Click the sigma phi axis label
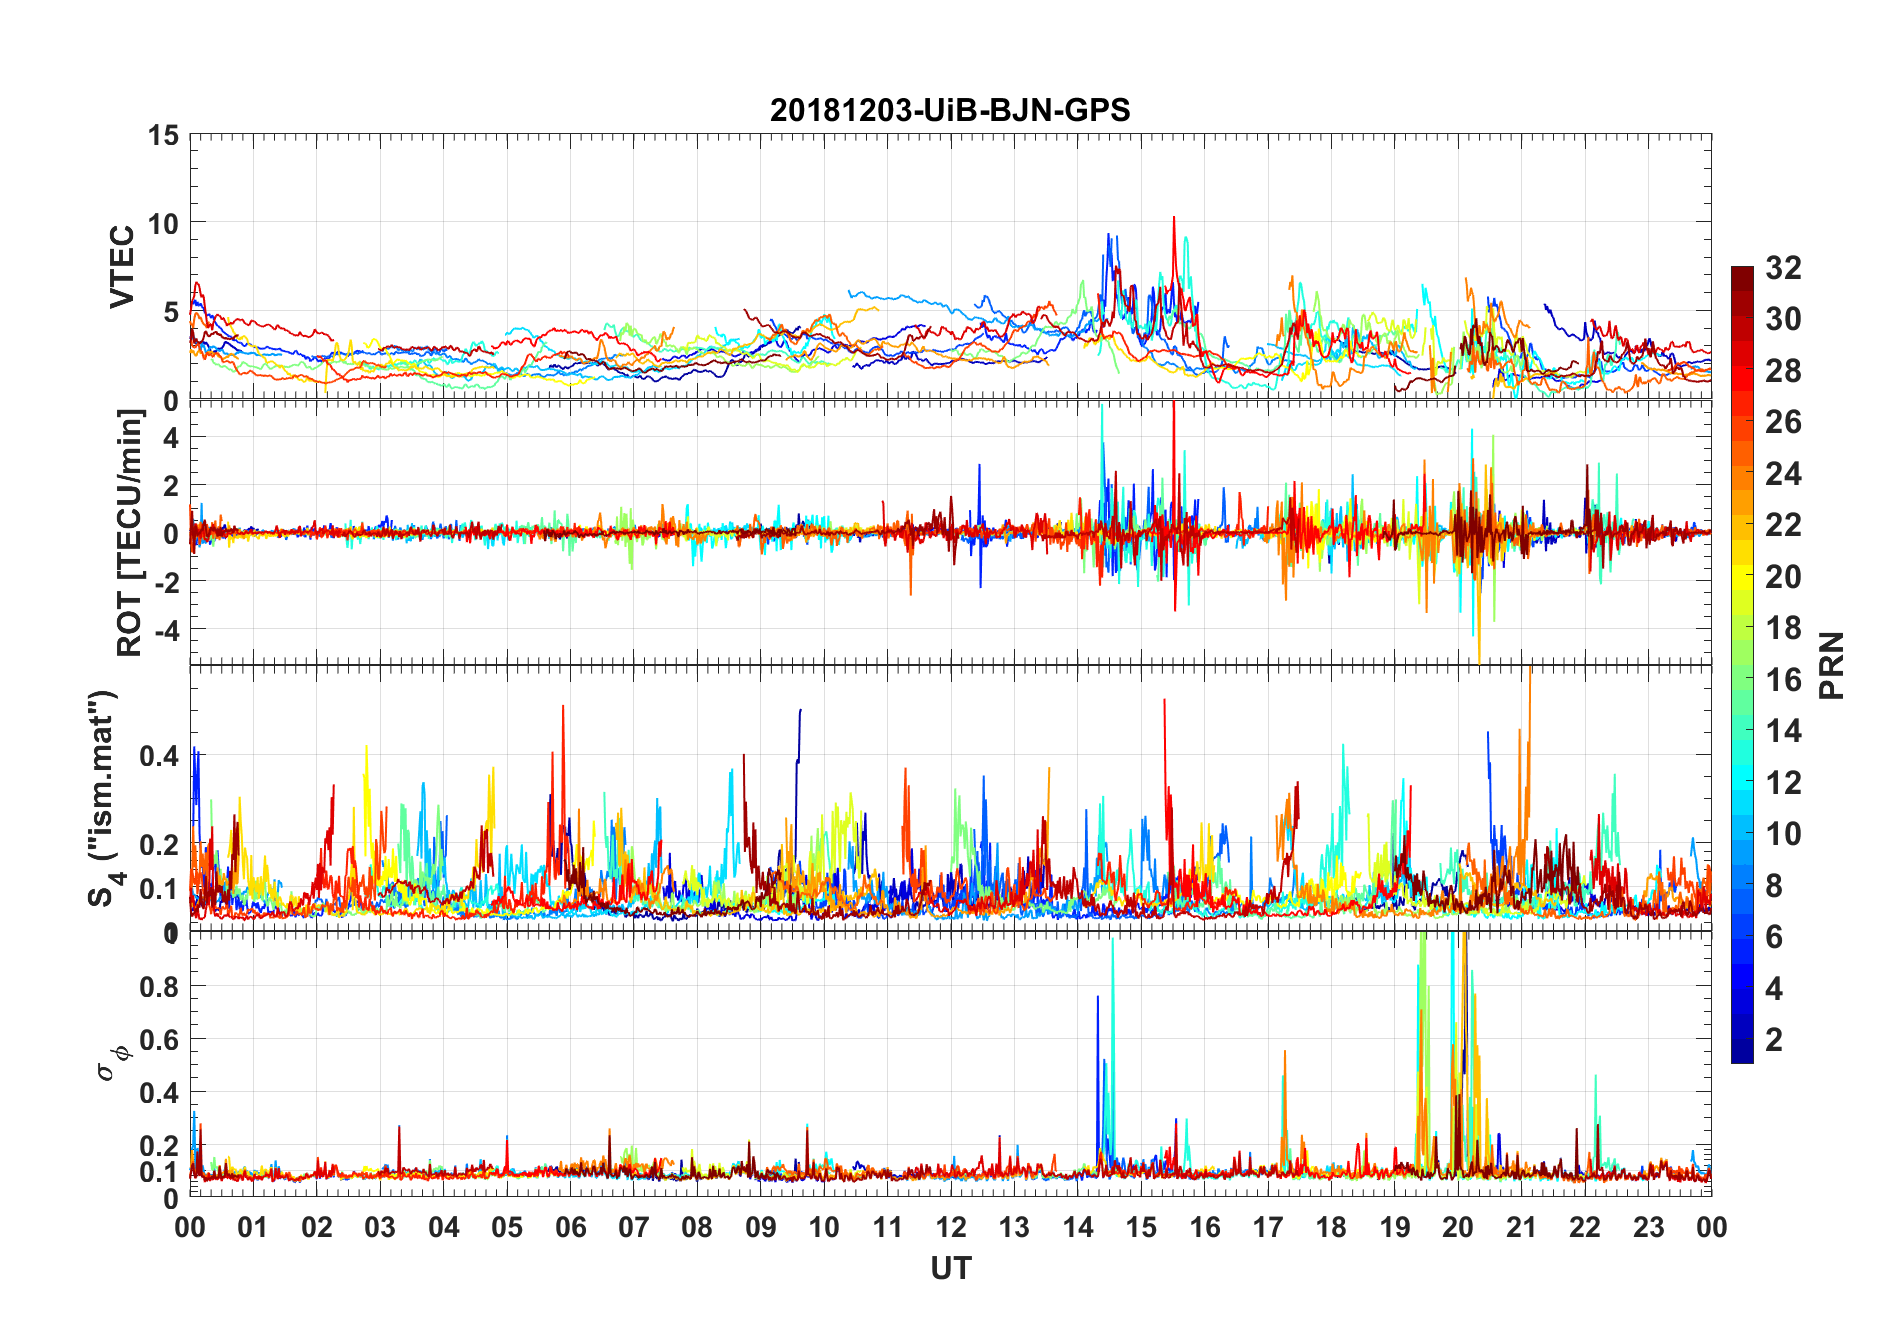The image size is (1902, 1330). coord(113,1062)
